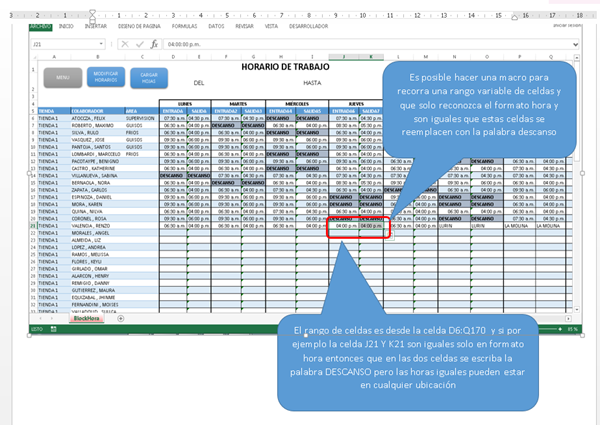Click the zoom in plus icon in the status bar
This screenshot has height=425, width=600.
coord(560,329)
